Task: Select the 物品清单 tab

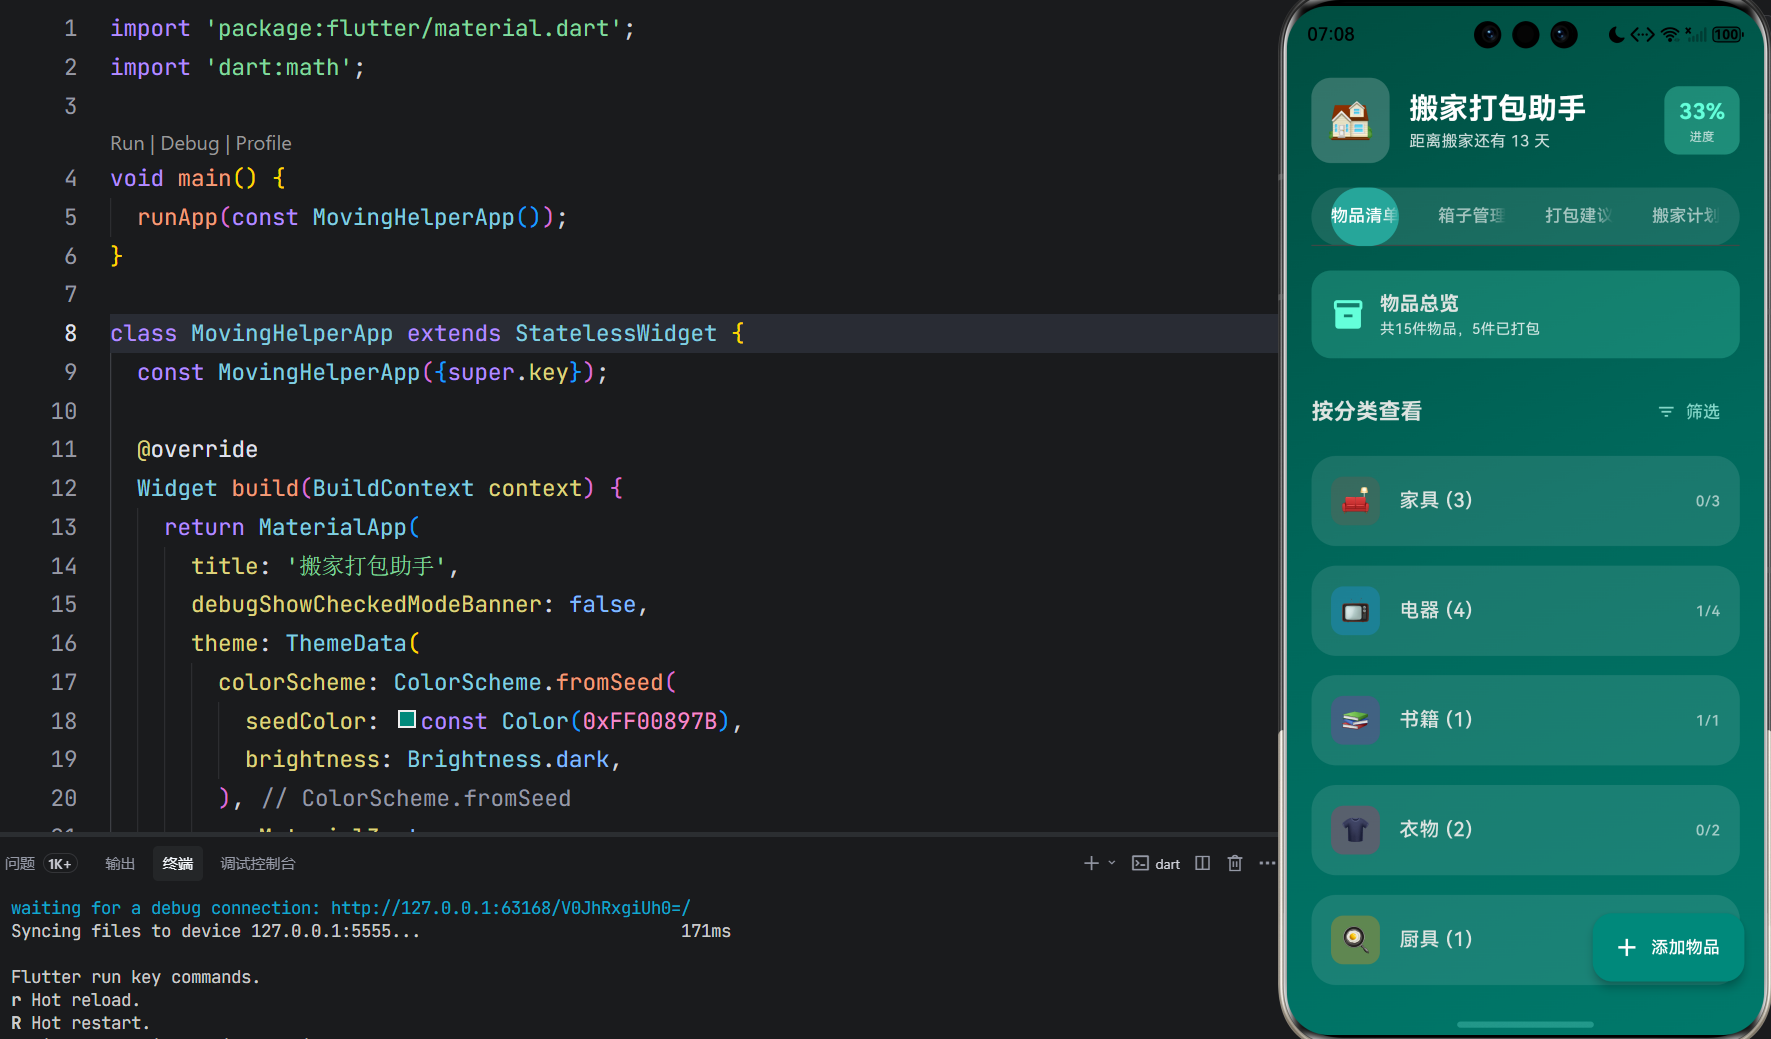Action: 1364,216
